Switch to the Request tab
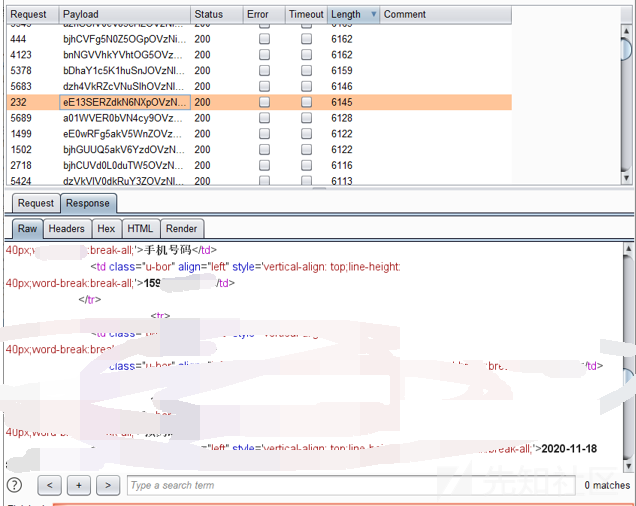The width and height of the screenshot is (636, 506). (36, 203)
